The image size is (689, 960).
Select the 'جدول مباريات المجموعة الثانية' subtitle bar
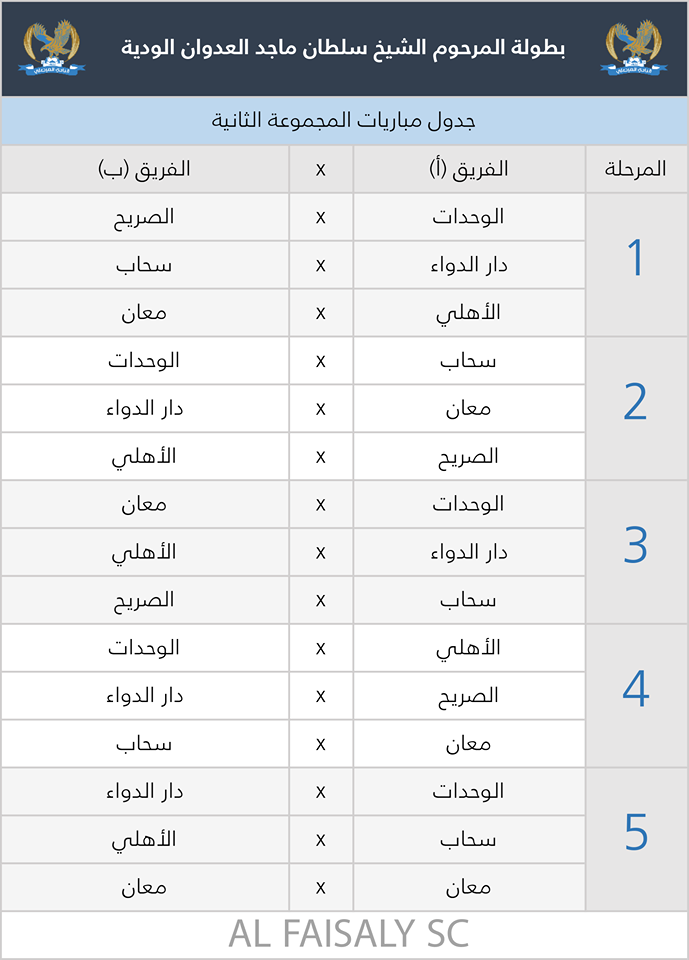tap(344, 120)
